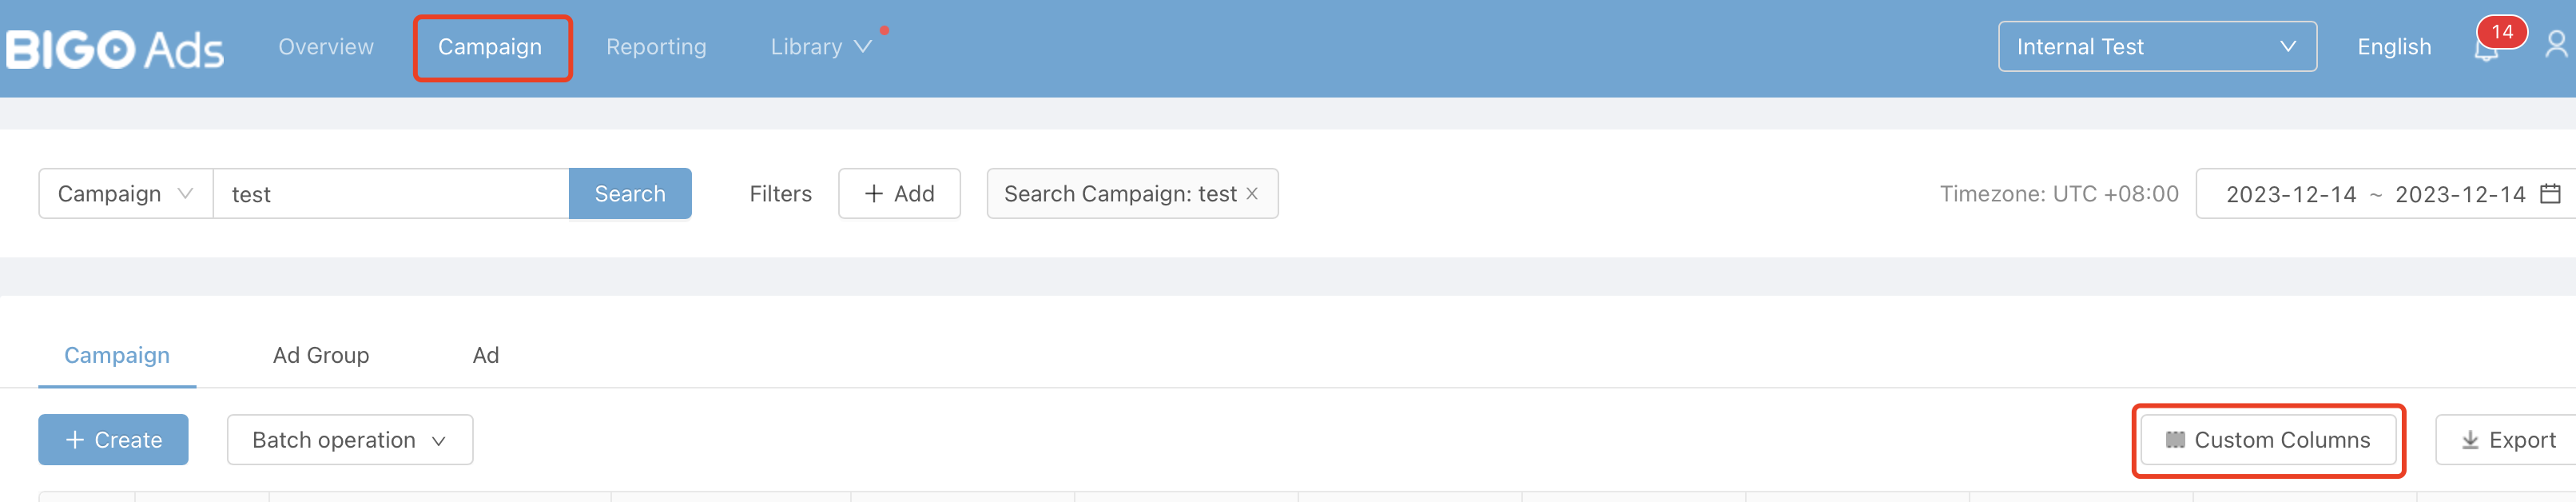Switch to the Ad tab

(486, 355)
